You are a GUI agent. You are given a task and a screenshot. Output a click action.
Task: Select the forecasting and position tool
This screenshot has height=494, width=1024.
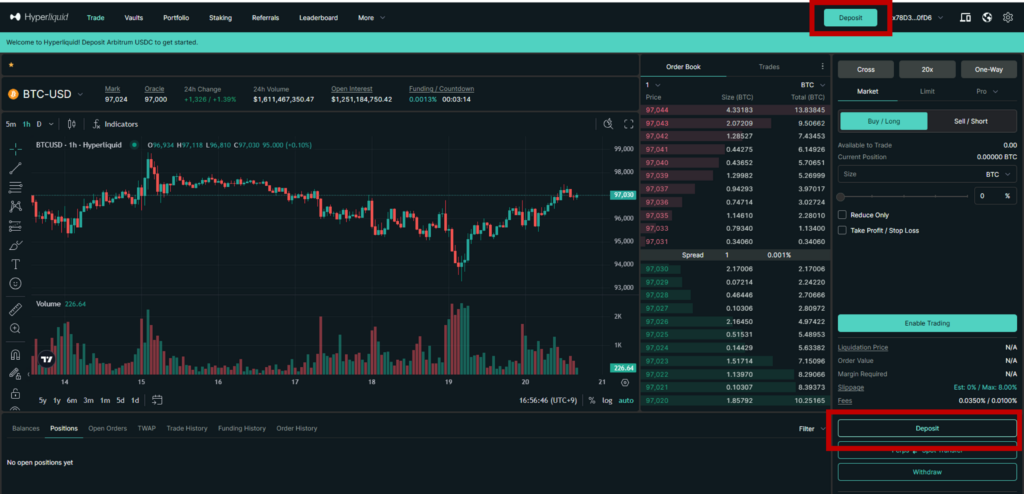tap(16, 226)
